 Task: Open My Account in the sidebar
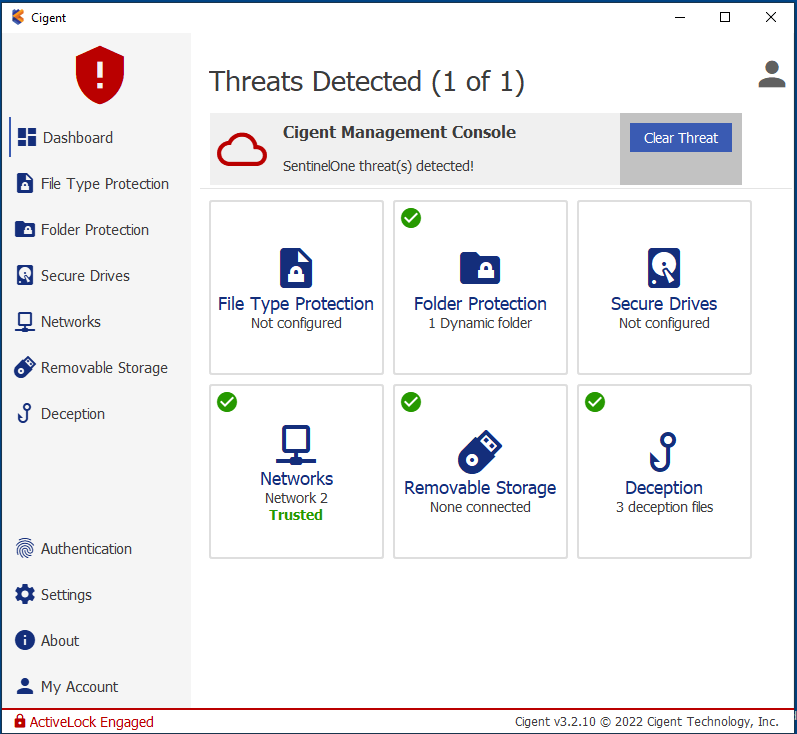pyautogui.click(x=79, y=687)
